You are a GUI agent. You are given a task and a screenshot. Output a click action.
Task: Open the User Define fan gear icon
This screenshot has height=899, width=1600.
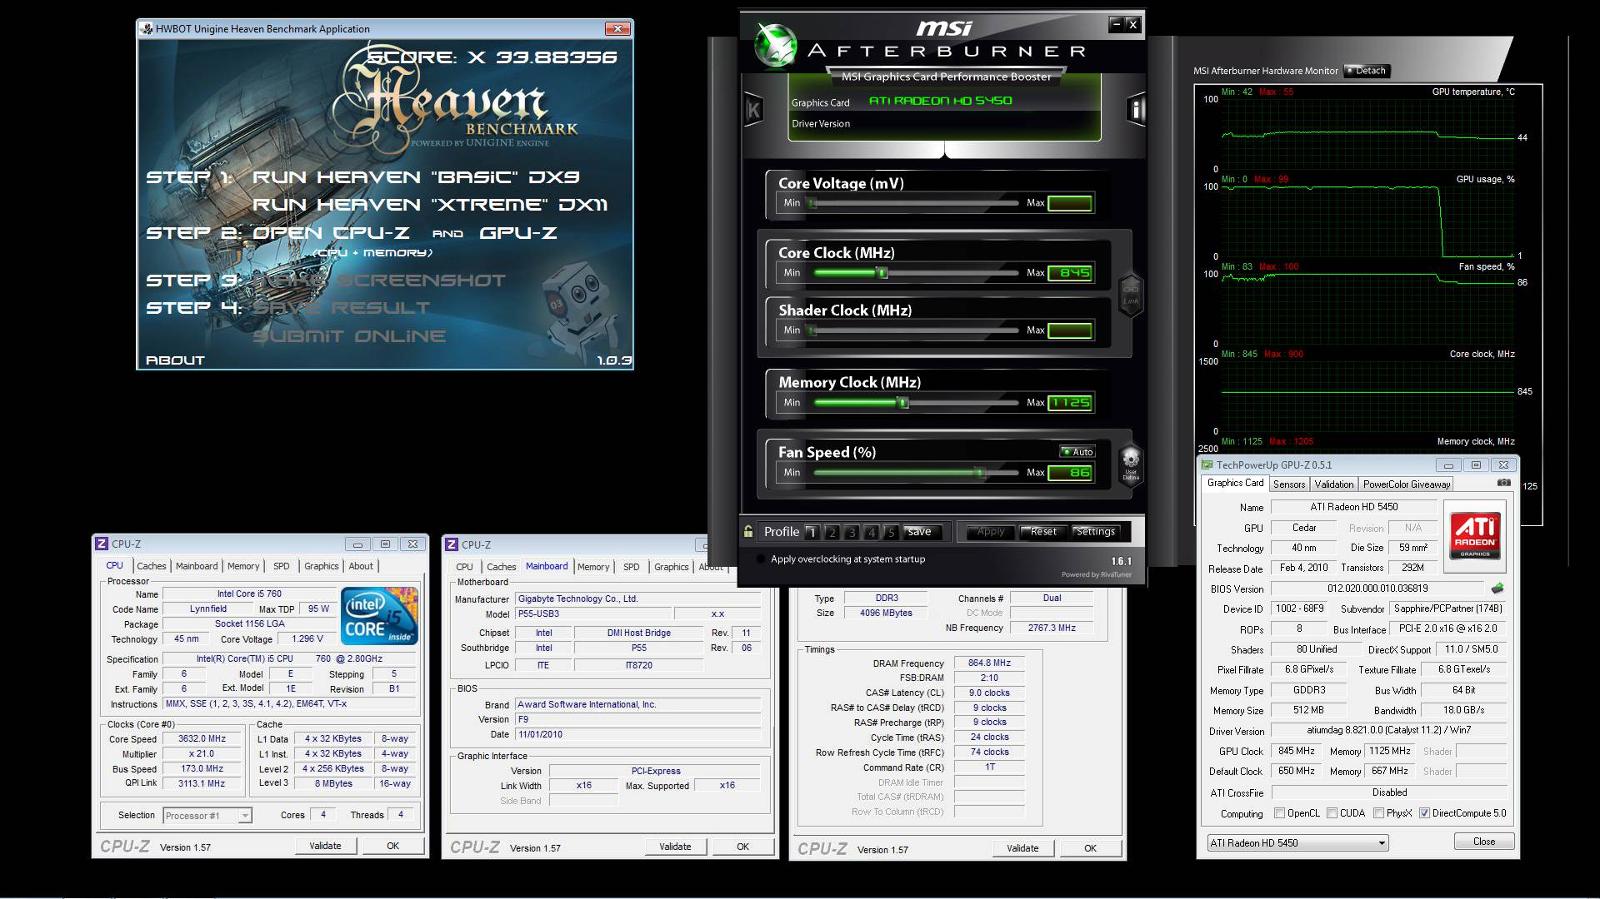click(x=1130, y=463)
